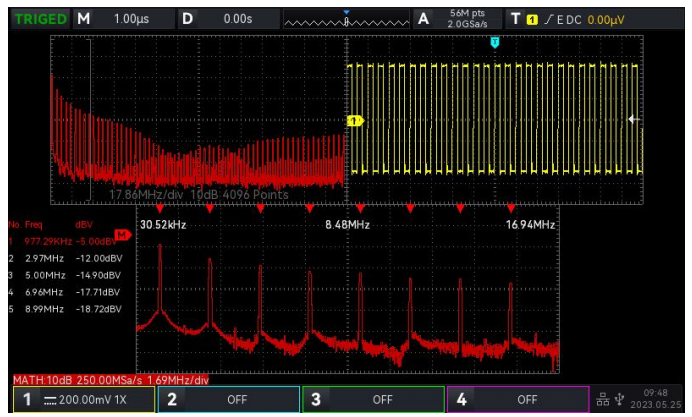
Task: Click the -18.72dBV amplitude value
Action: [x=98, y=309]
